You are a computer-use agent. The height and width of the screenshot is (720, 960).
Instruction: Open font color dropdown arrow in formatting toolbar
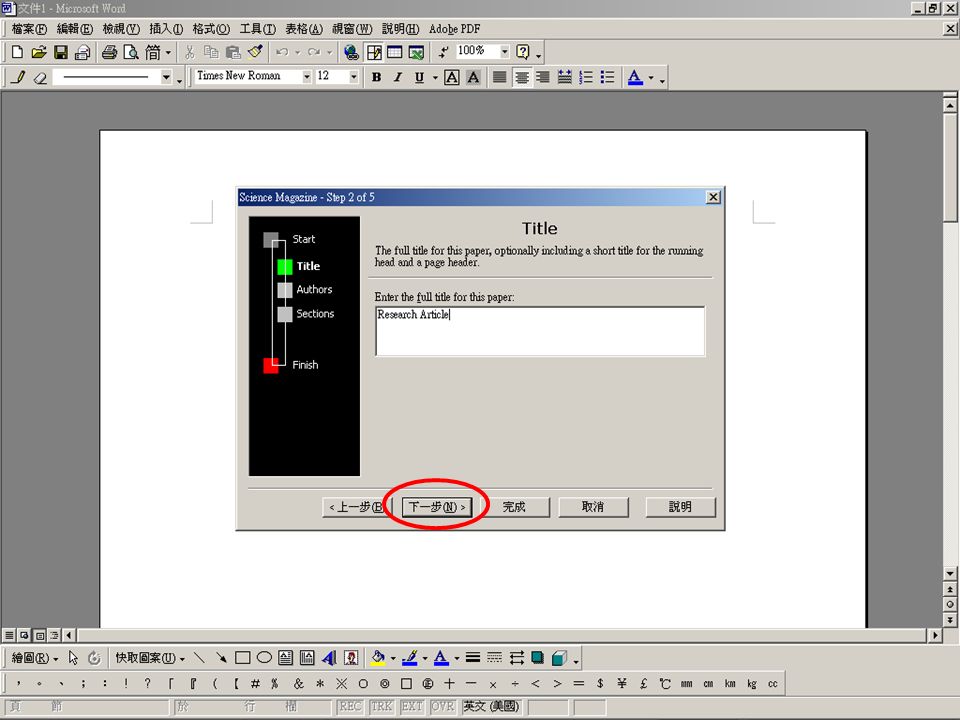(x=651, y=78)
